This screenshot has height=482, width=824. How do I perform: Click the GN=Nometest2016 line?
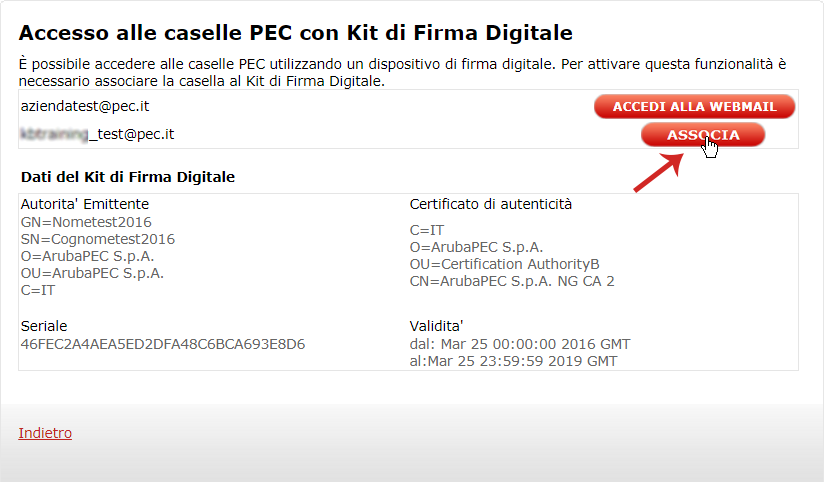tap(86, 222)
